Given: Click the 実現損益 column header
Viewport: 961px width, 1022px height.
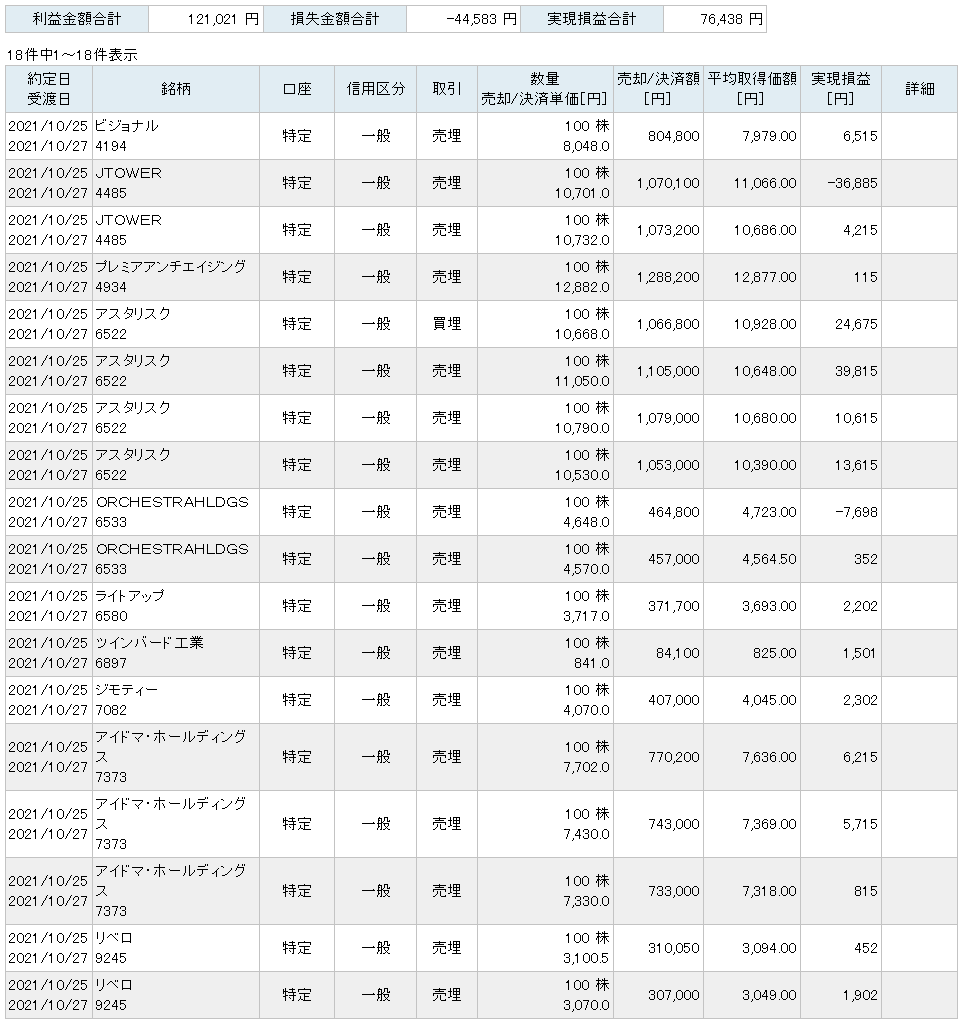Looking at the screenshot, I should pyautogui.click(x=841, y=89).
